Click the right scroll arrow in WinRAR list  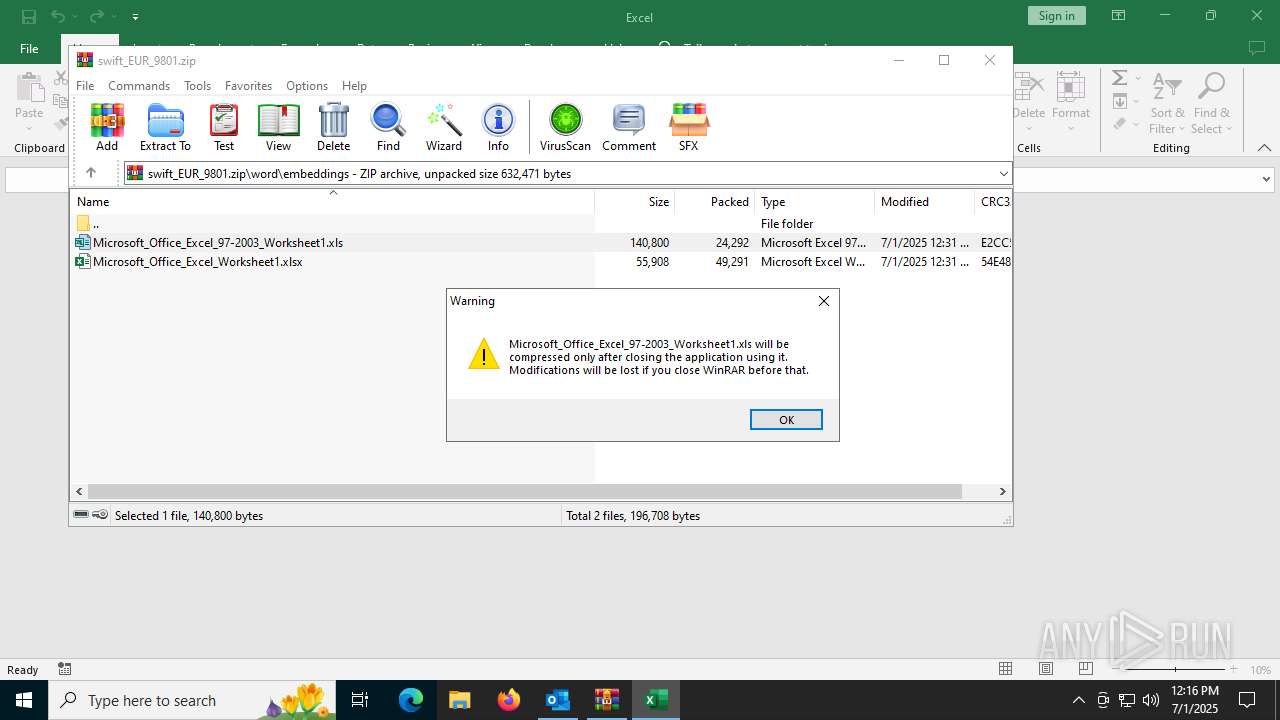click(1002, 491)
